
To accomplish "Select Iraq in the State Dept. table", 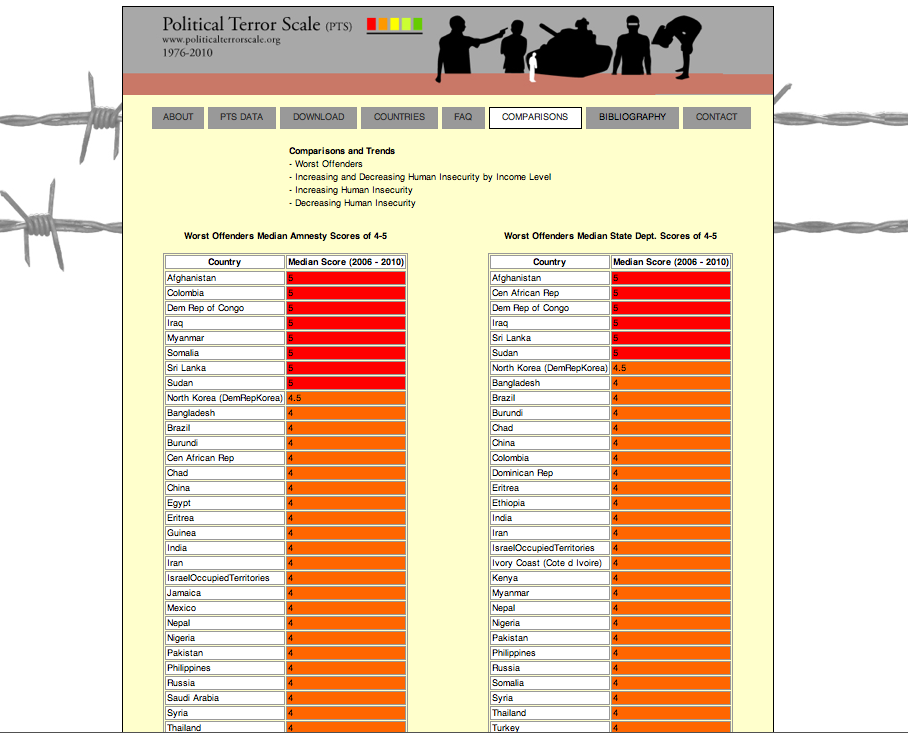I will pyautogui.click(x=550, y=323).
